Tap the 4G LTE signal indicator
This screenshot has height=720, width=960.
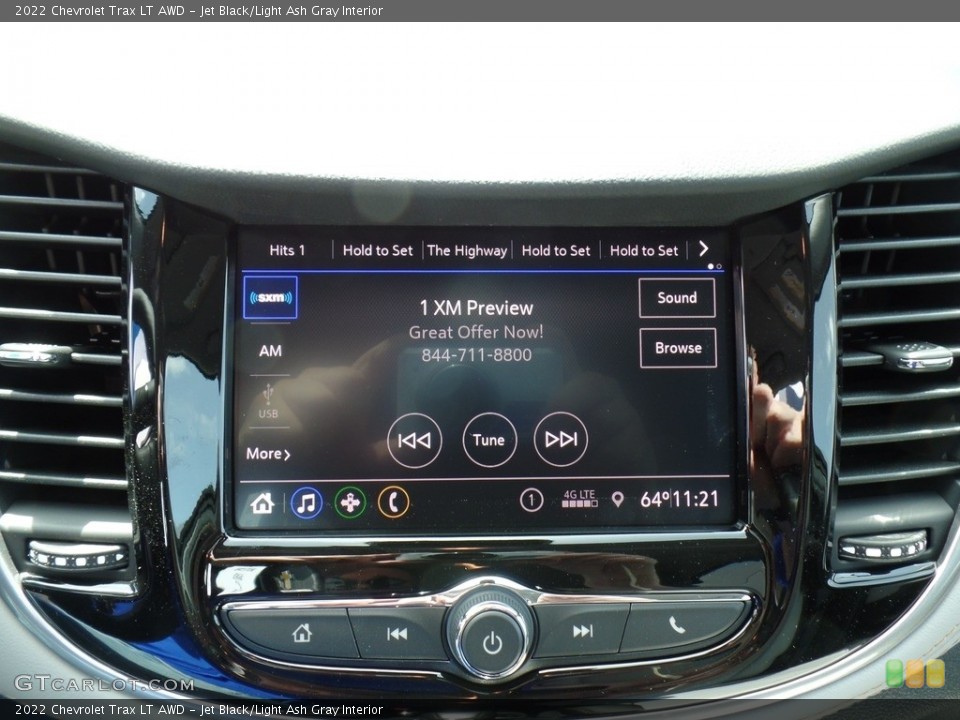point(579,498)
